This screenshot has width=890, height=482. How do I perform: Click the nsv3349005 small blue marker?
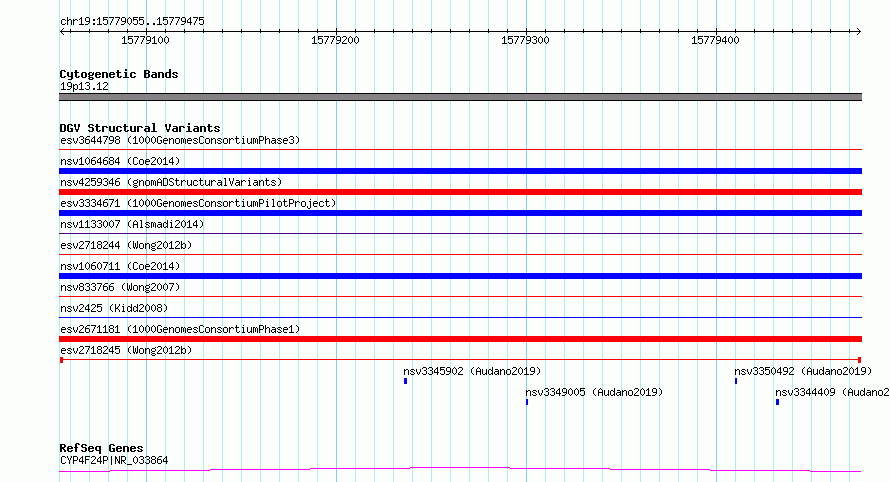[527, 402]
